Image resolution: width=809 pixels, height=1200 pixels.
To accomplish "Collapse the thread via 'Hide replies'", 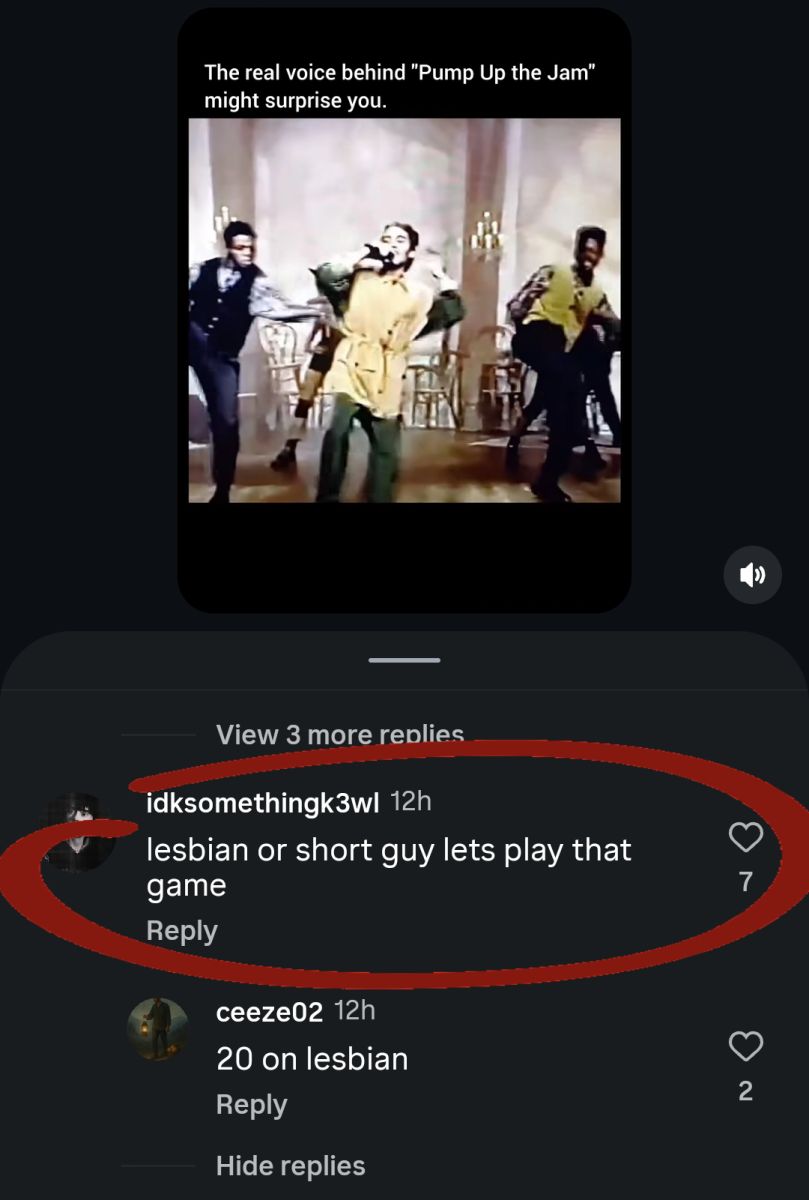I will click(x=289, y=1166).
